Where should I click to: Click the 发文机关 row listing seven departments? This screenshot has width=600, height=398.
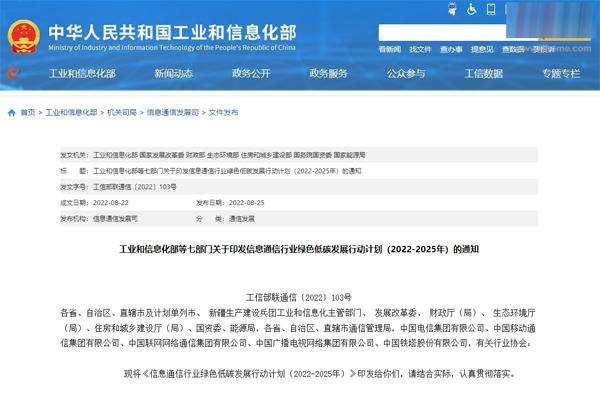299,155
